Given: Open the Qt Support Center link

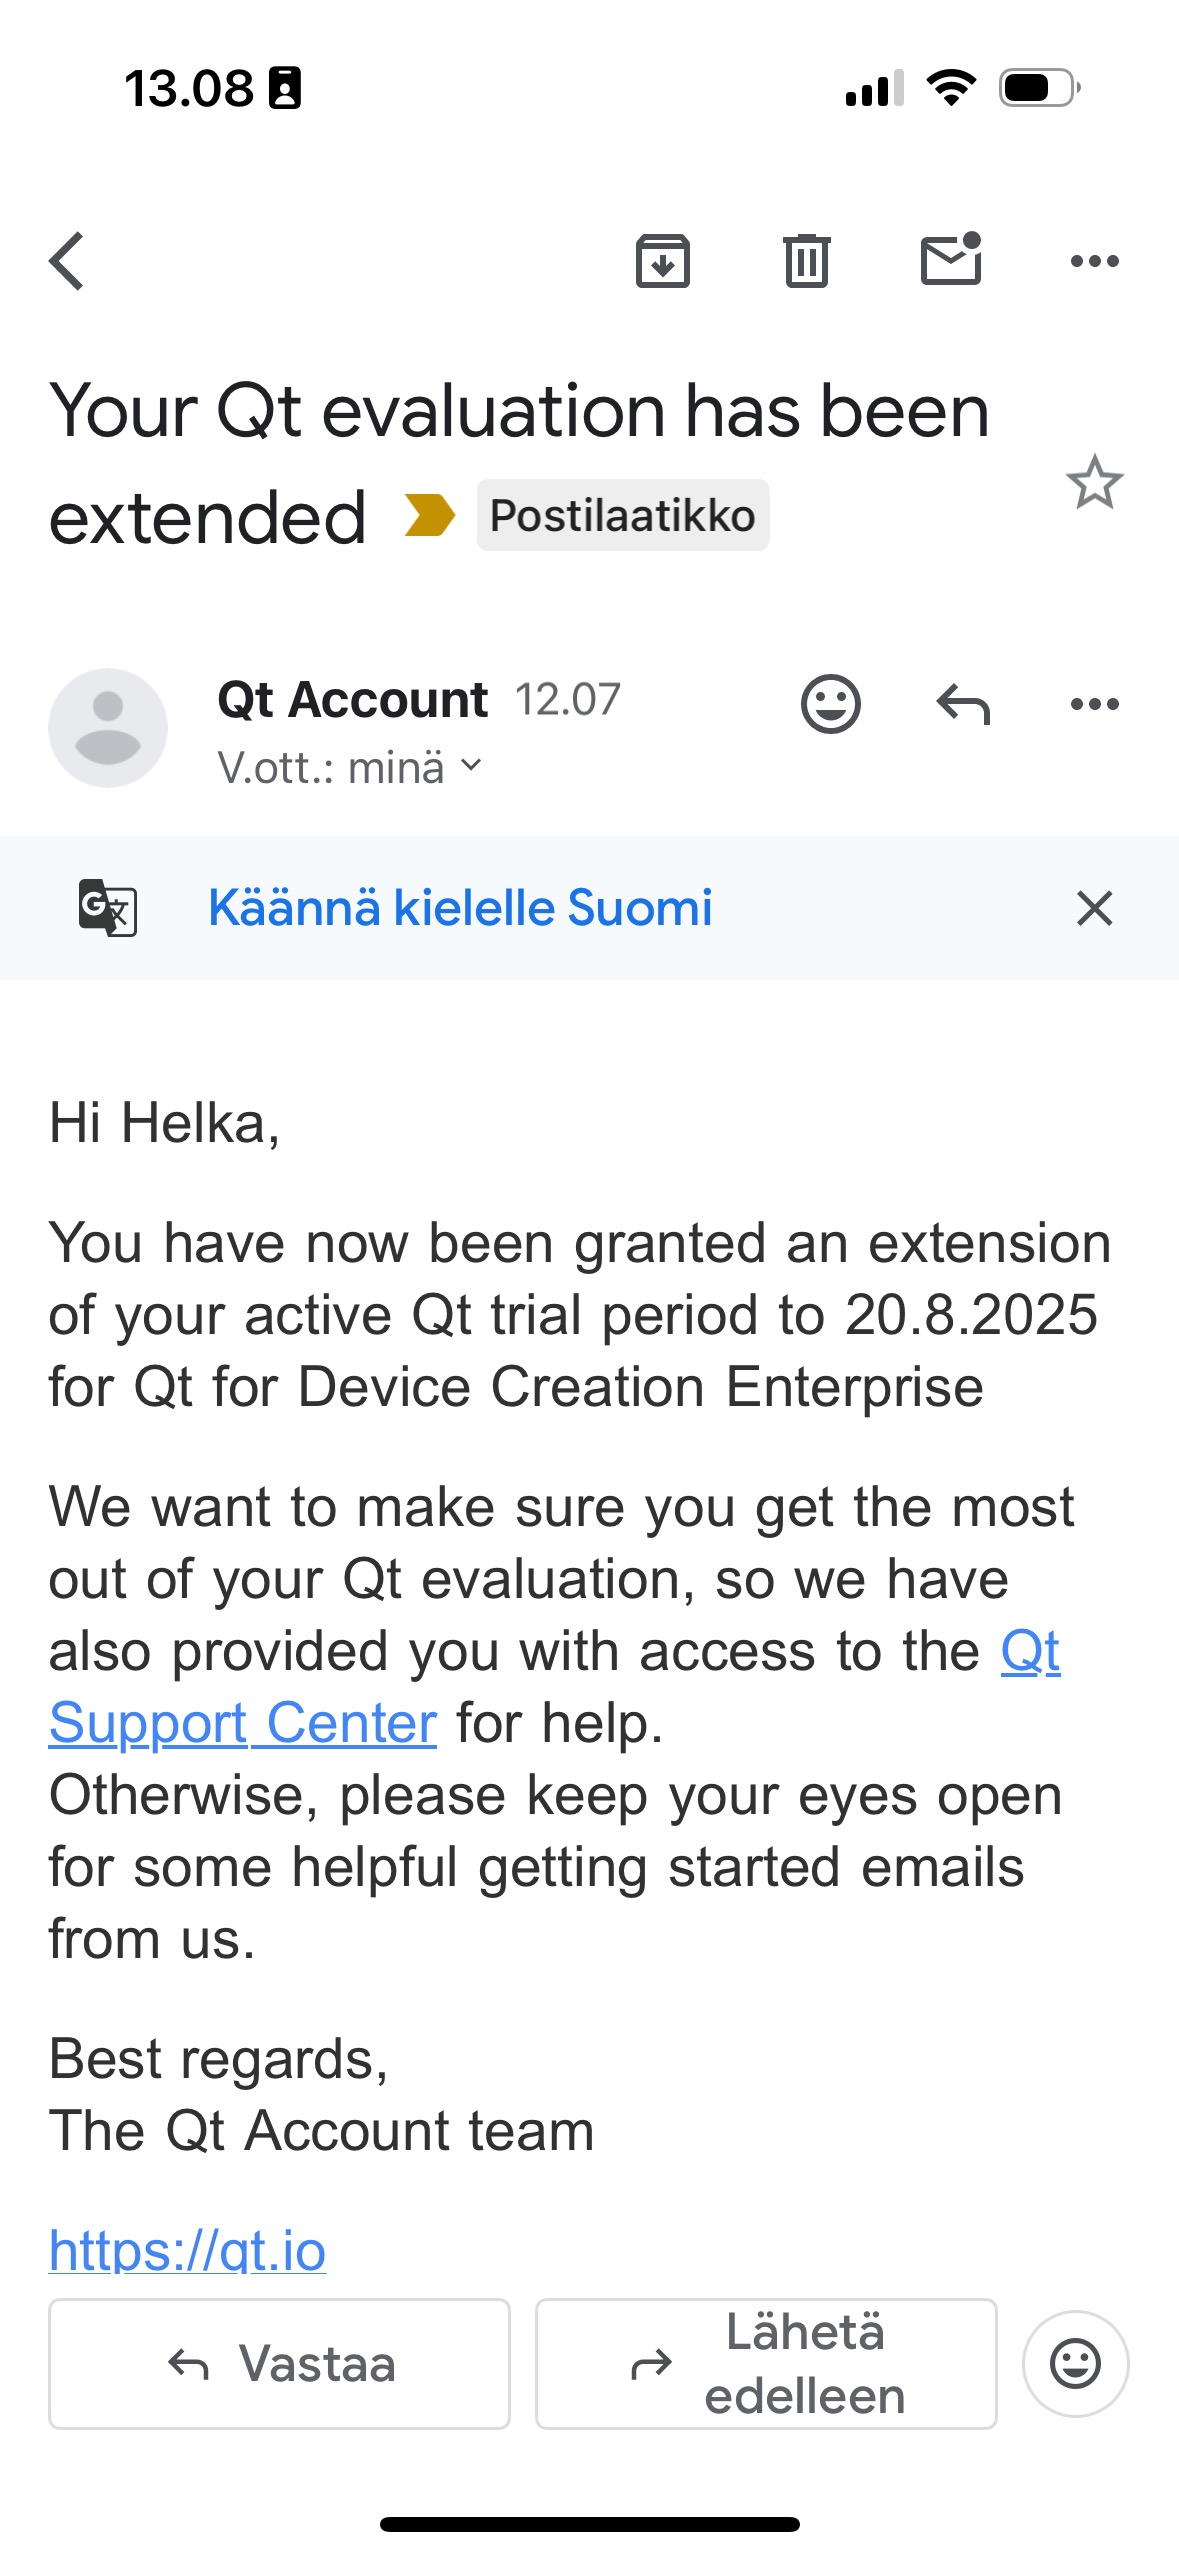Looking at the screenshot, I should [554, 1686].
